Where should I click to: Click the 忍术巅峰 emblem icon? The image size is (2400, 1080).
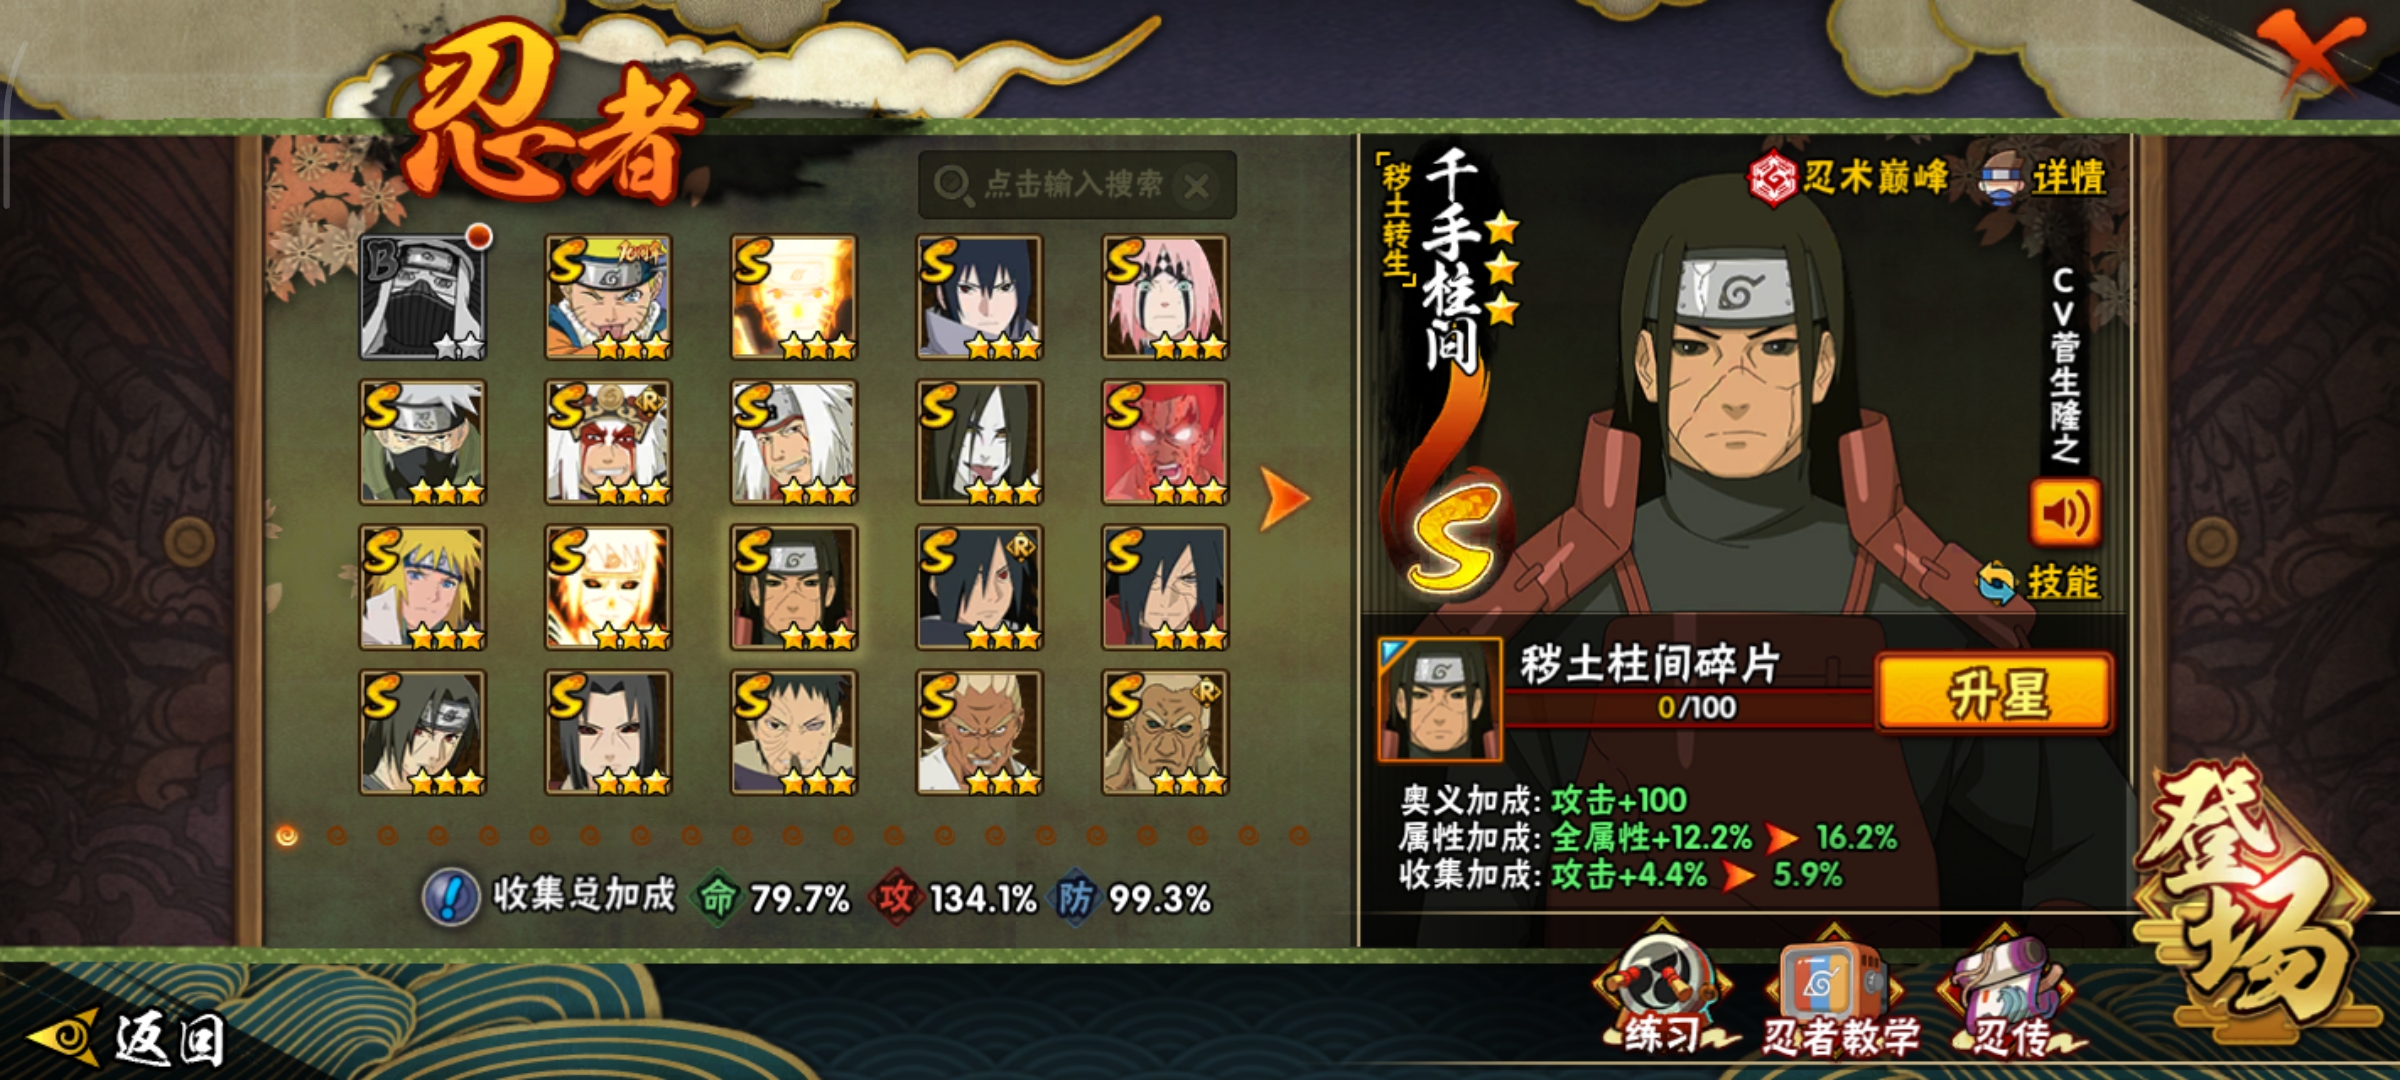(x=1772, y=178)
